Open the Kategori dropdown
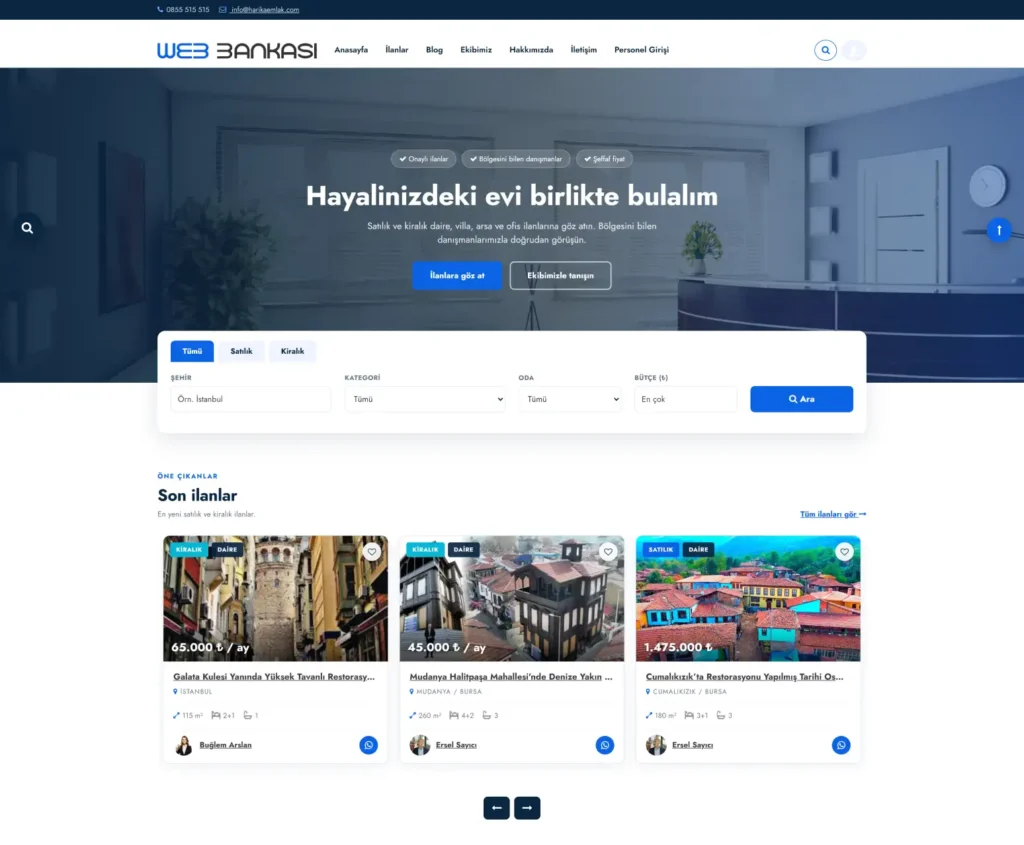Viewport: 1024px width, 845px height. click(x=425, y=399)
